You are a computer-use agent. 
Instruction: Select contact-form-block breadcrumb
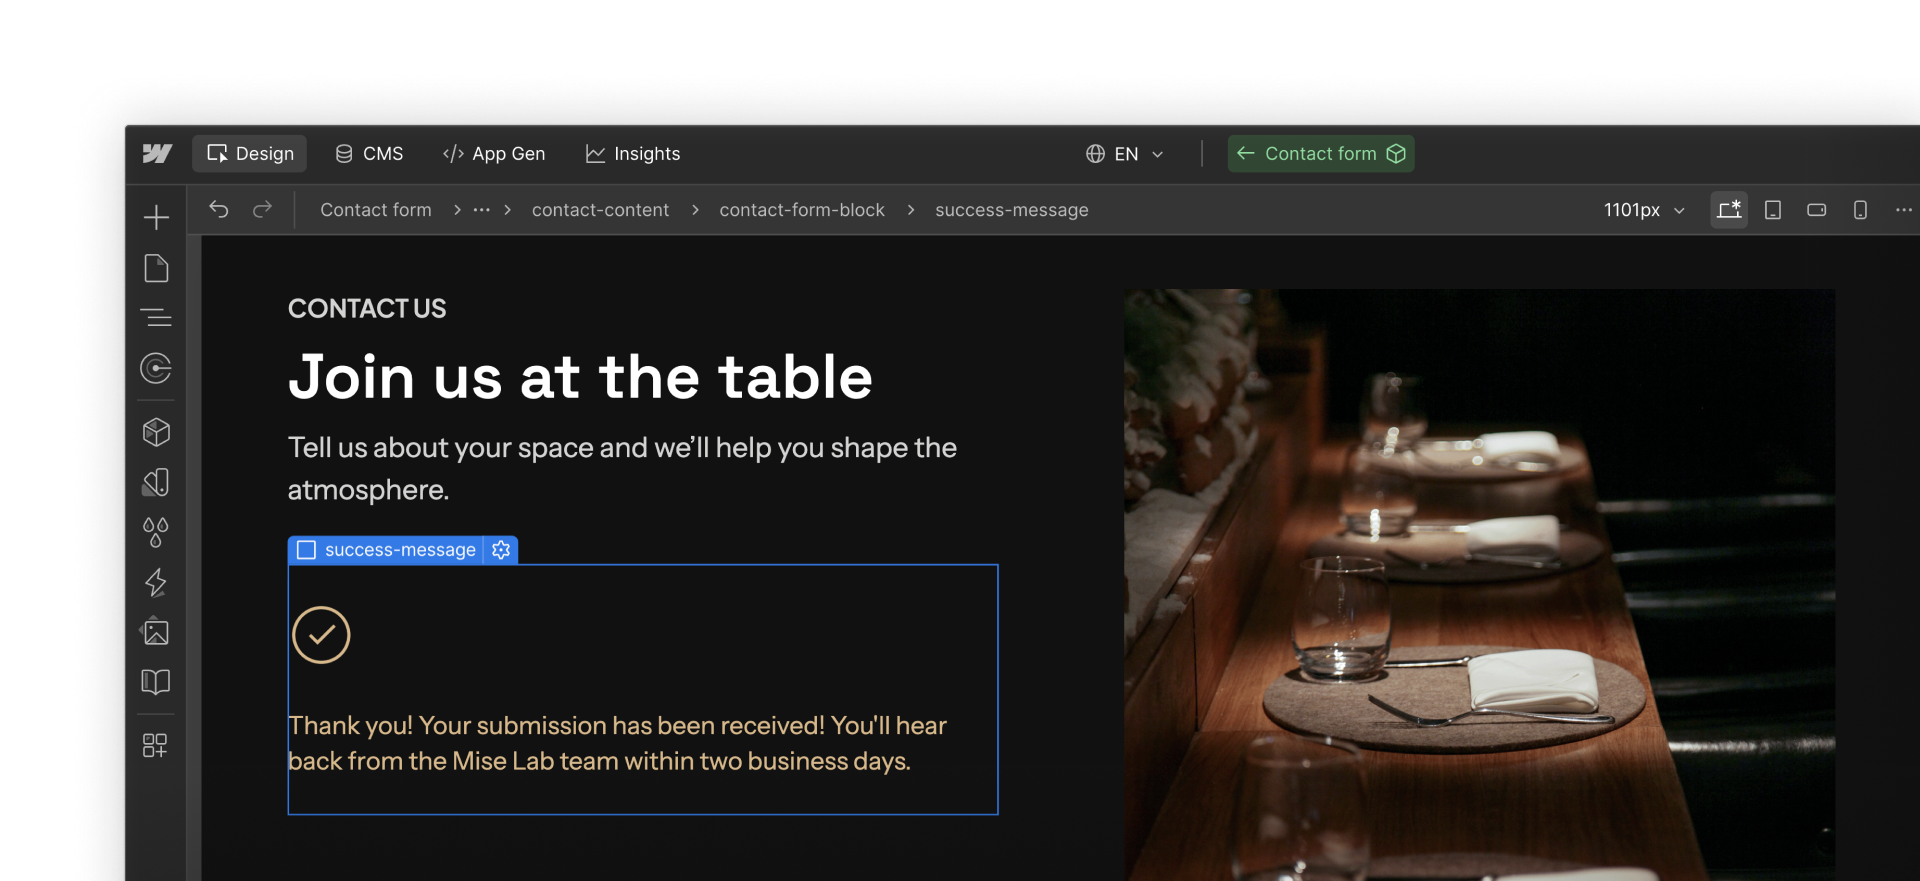click(x=802, y=210)
